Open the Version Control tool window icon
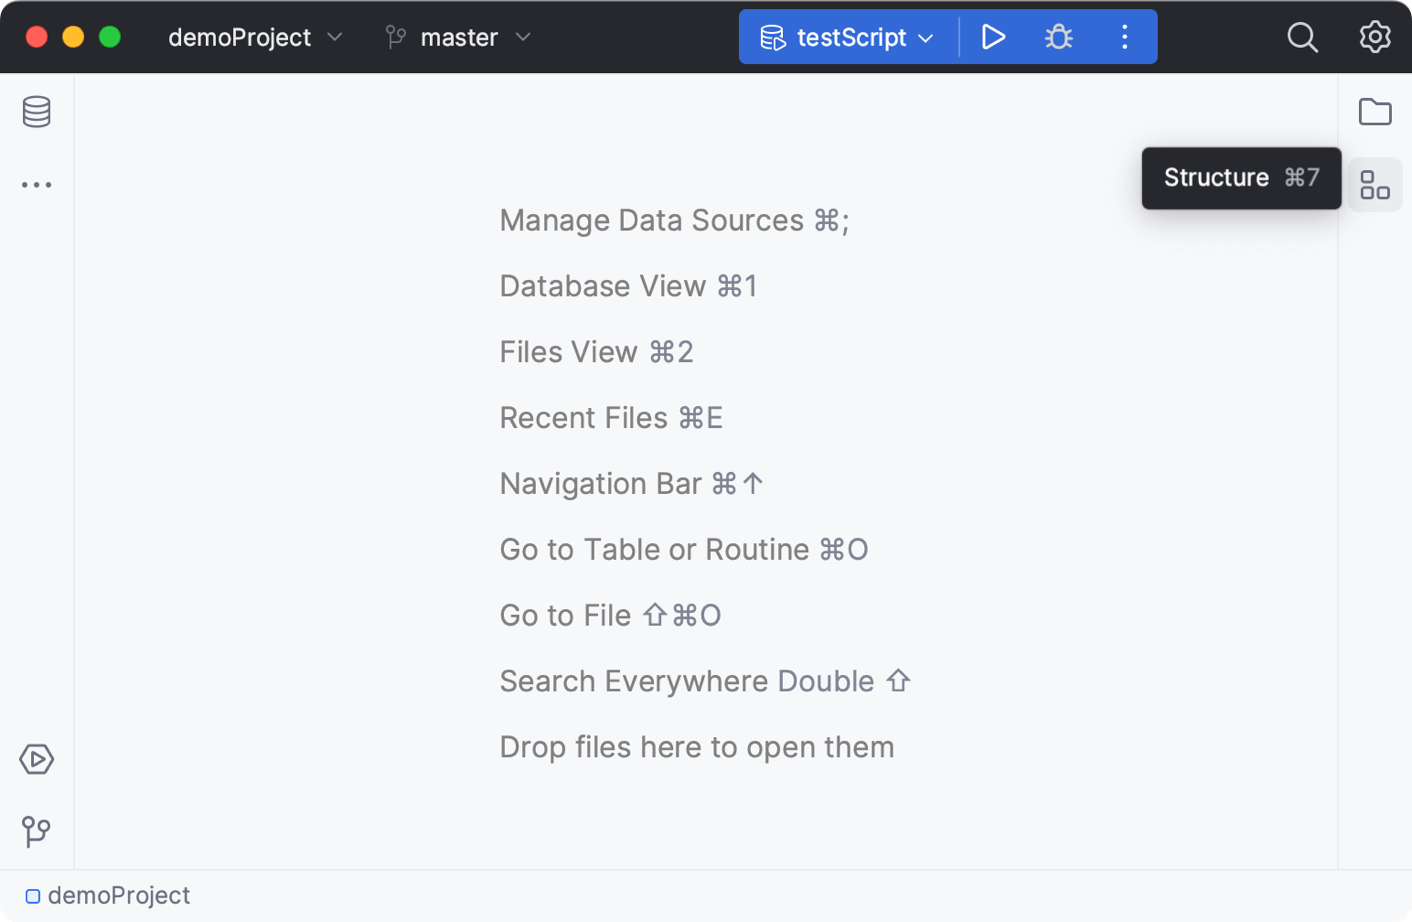Image resolution: width=1412 pixels, height=922 pixels. (36, 831)
